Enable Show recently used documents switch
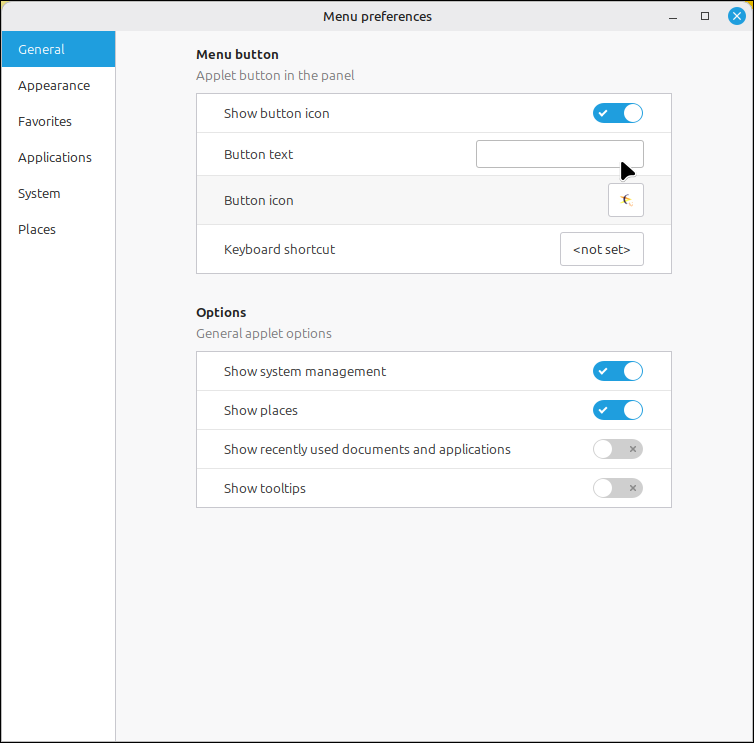Screen dimensions: 754x743 coord(617,449)
